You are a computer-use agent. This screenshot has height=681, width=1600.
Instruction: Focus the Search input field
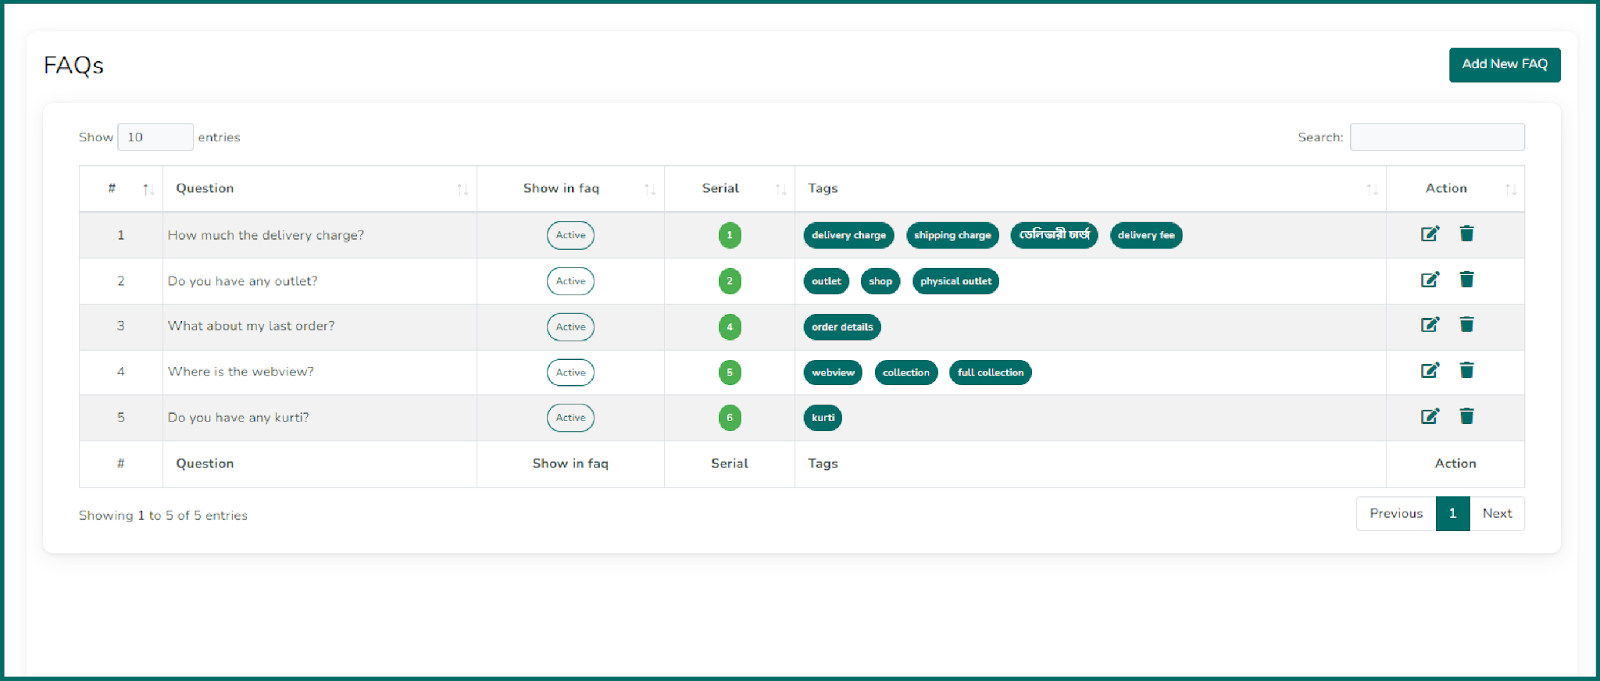point(1437,137)
